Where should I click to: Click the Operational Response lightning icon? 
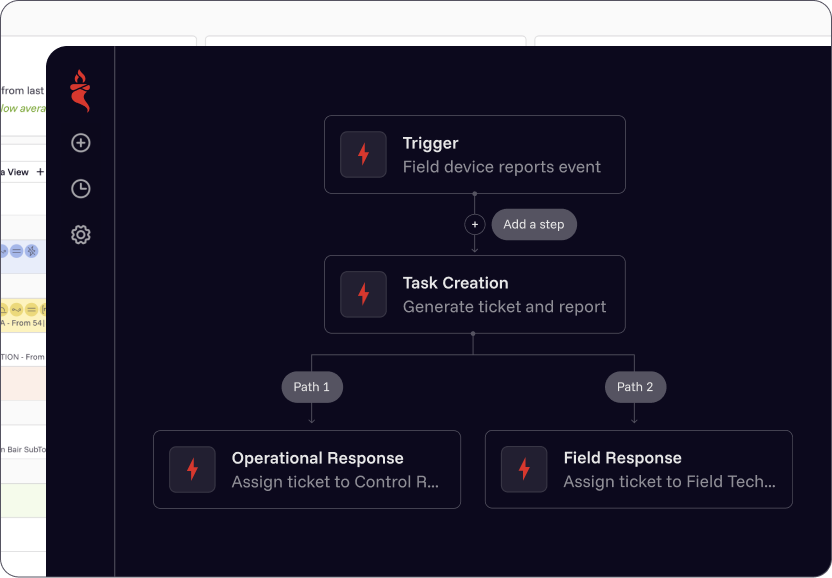192,469
